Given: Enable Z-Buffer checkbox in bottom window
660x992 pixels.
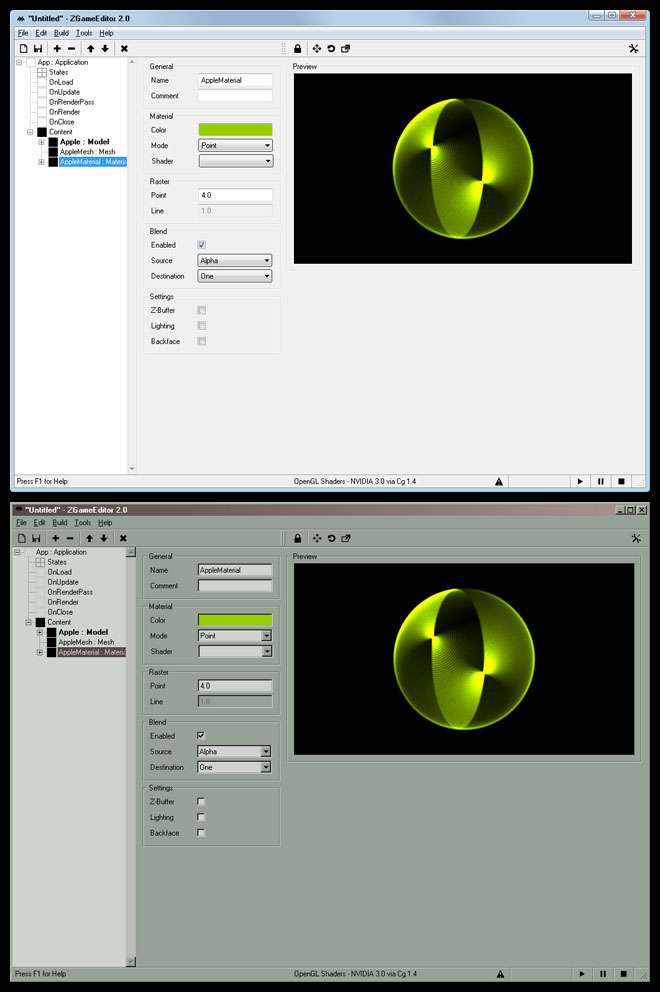Looking at the screenshot, I should pos(201,802).
